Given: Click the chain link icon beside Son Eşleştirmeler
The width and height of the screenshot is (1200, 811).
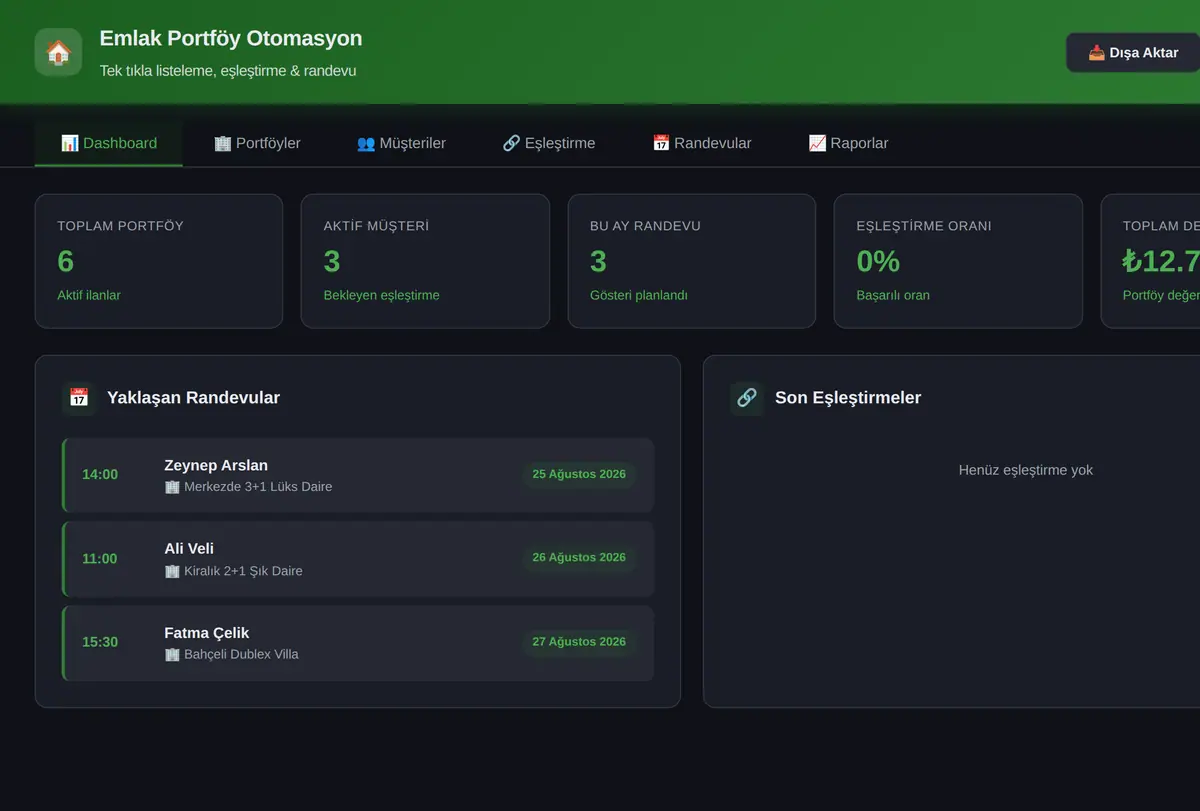Looking at the screenshot, I should 747,397.
